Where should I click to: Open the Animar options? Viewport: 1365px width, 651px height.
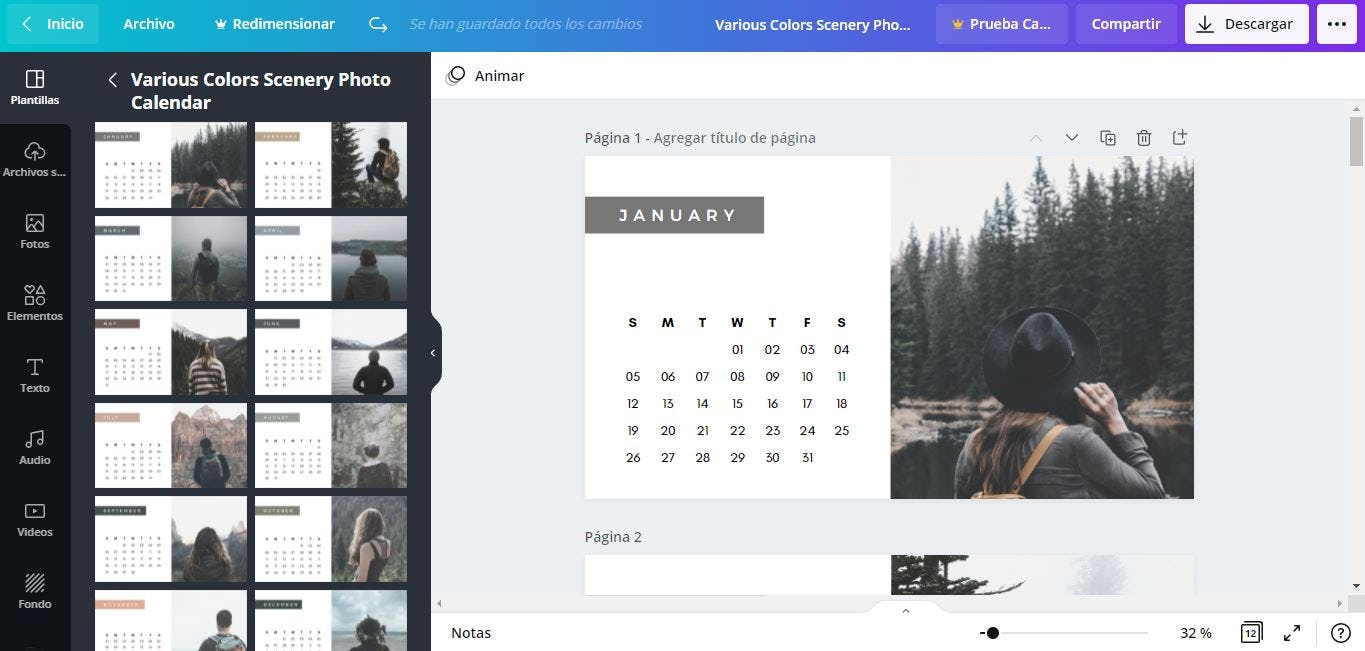487,75
